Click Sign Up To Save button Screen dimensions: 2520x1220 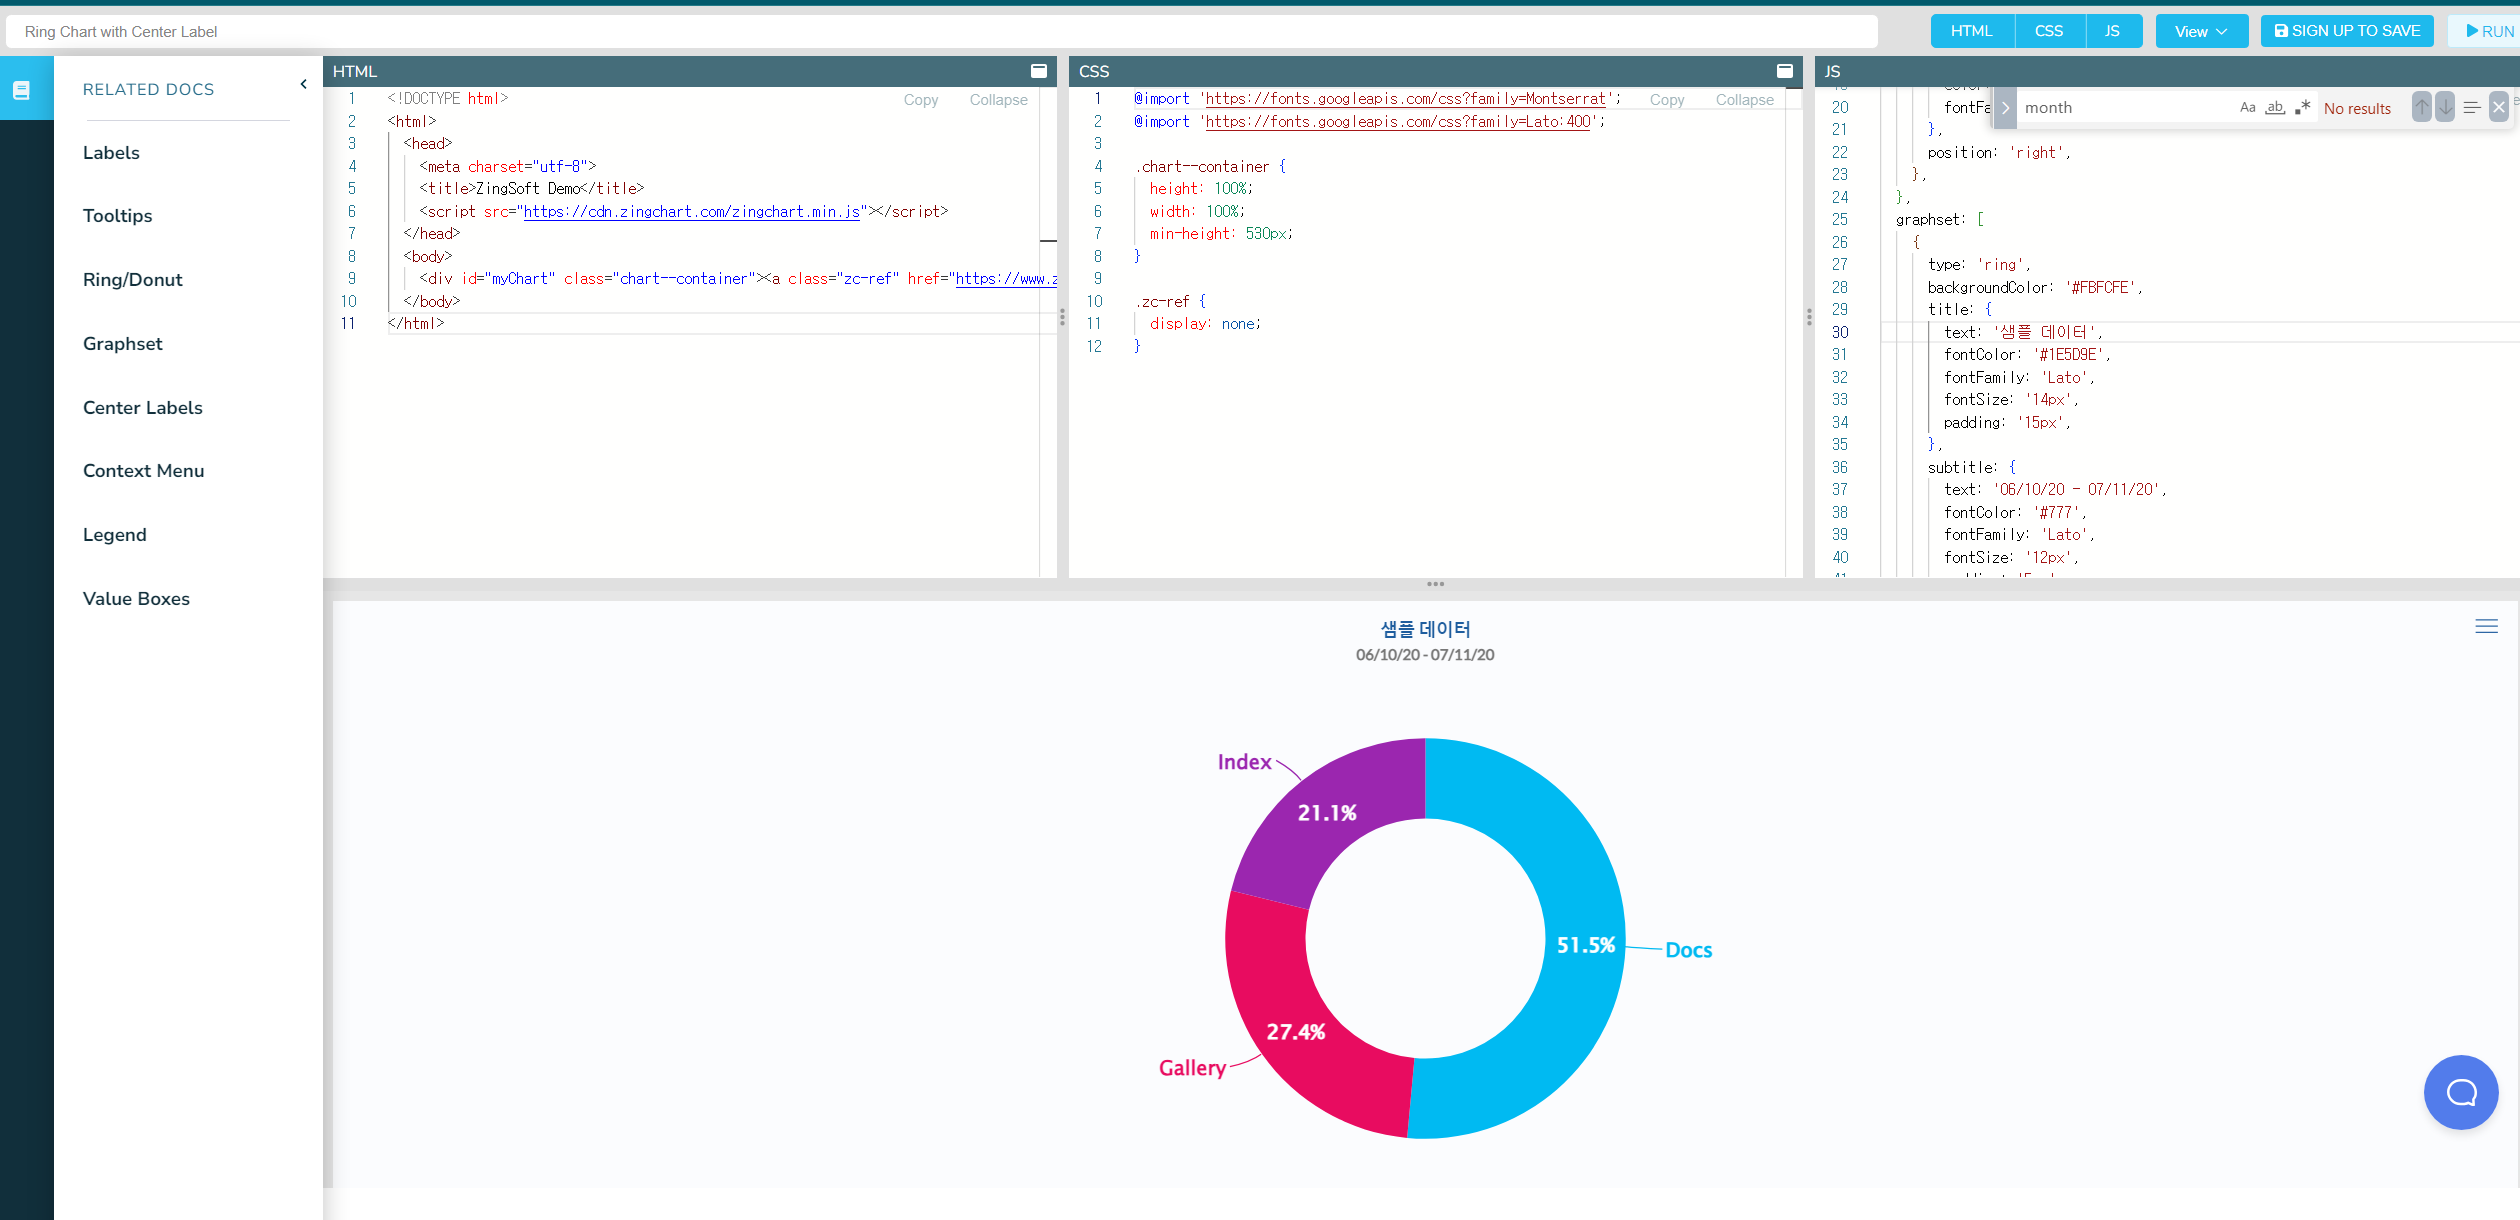[2347, 31]
